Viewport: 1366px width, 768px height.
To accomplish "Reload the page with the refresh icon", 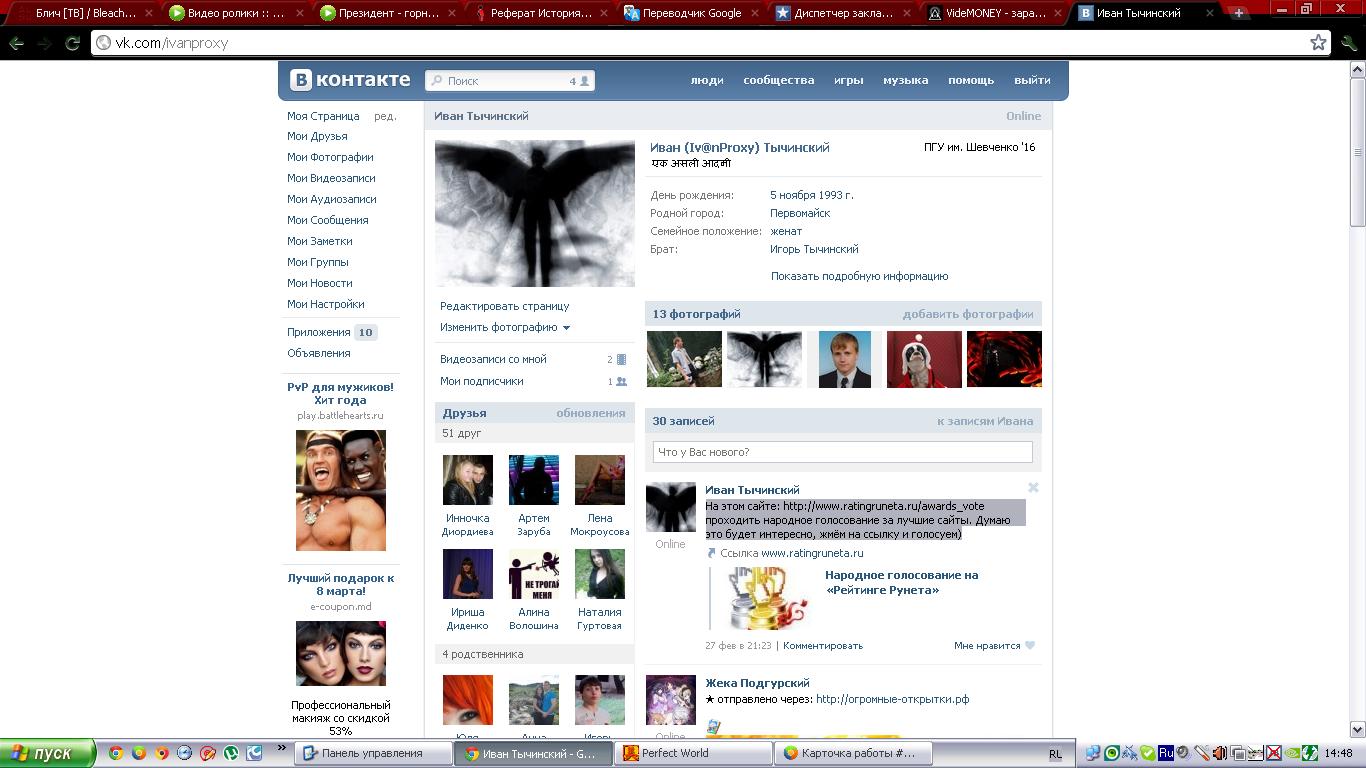I will coord(72,43).
